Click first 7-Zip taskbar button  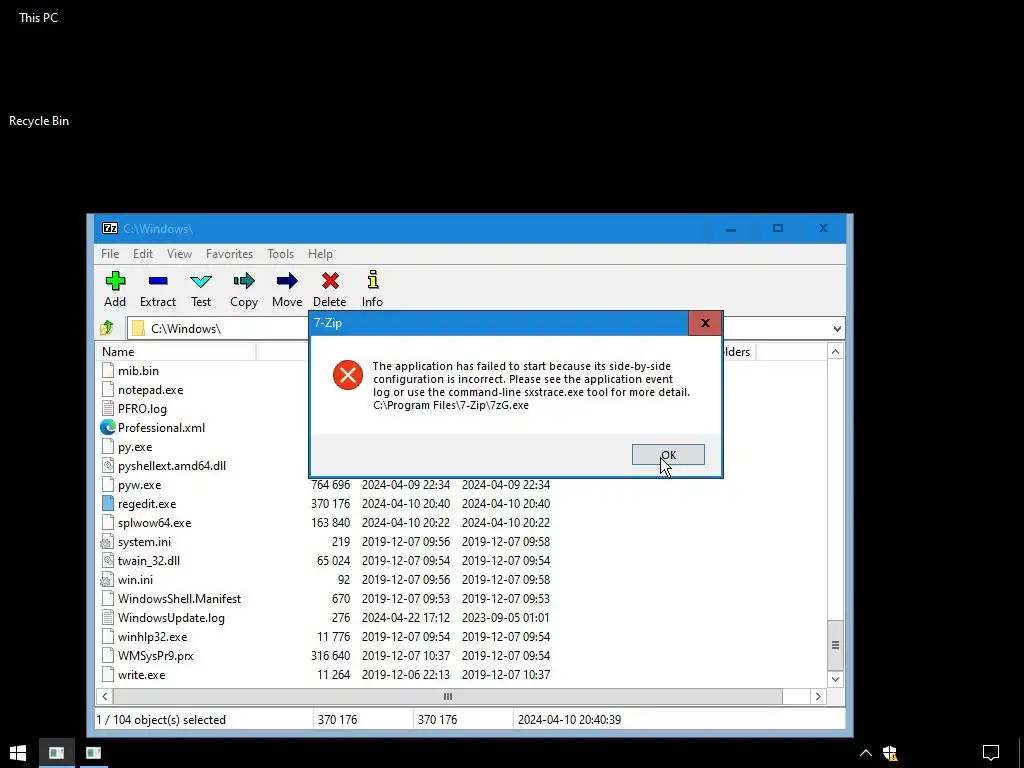click(x=56, y=752)
